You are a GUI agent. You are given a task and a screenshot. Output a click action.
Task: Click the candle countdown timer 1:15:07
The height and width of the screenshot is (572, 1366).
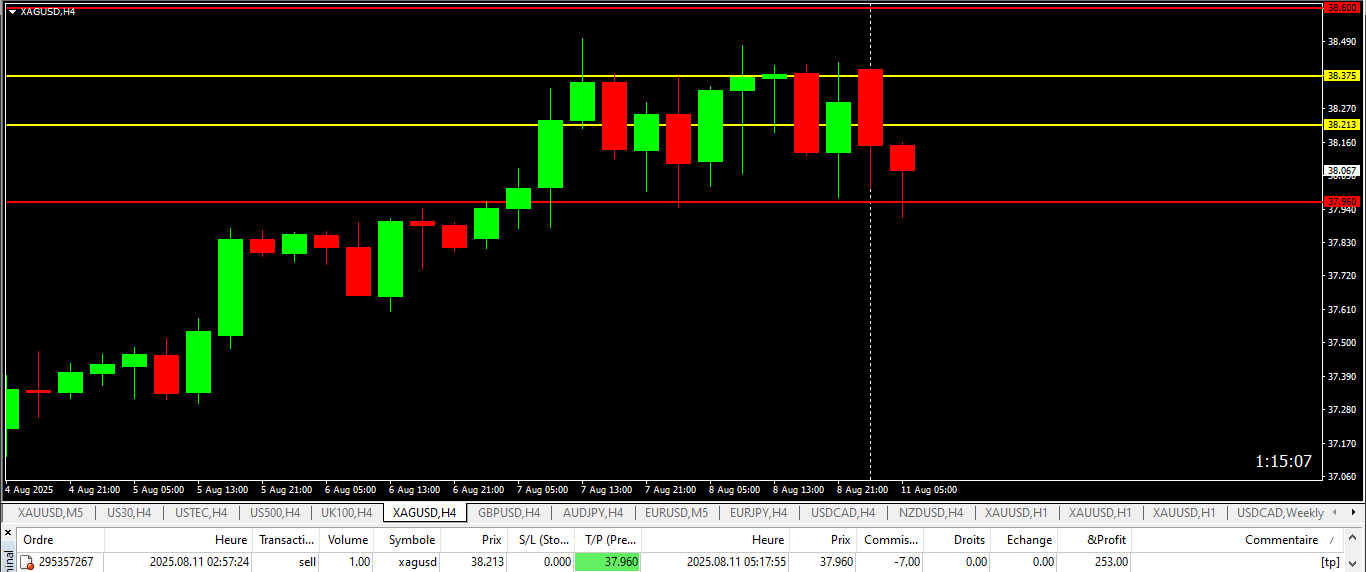(1284, 462)
